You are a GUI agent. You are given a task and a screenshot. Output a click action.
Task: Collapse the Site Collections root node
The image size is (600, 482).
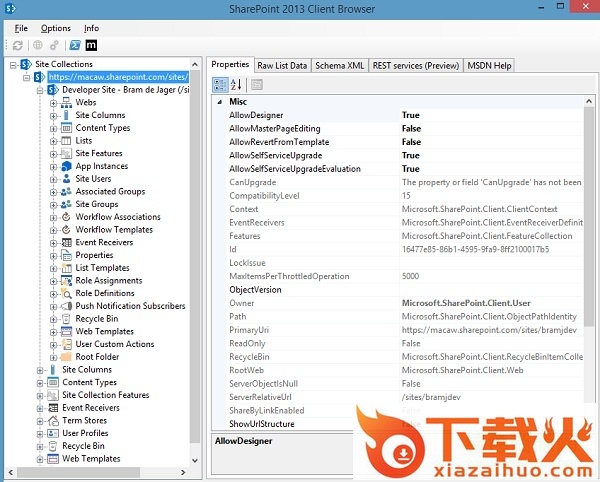click(13, 65)
